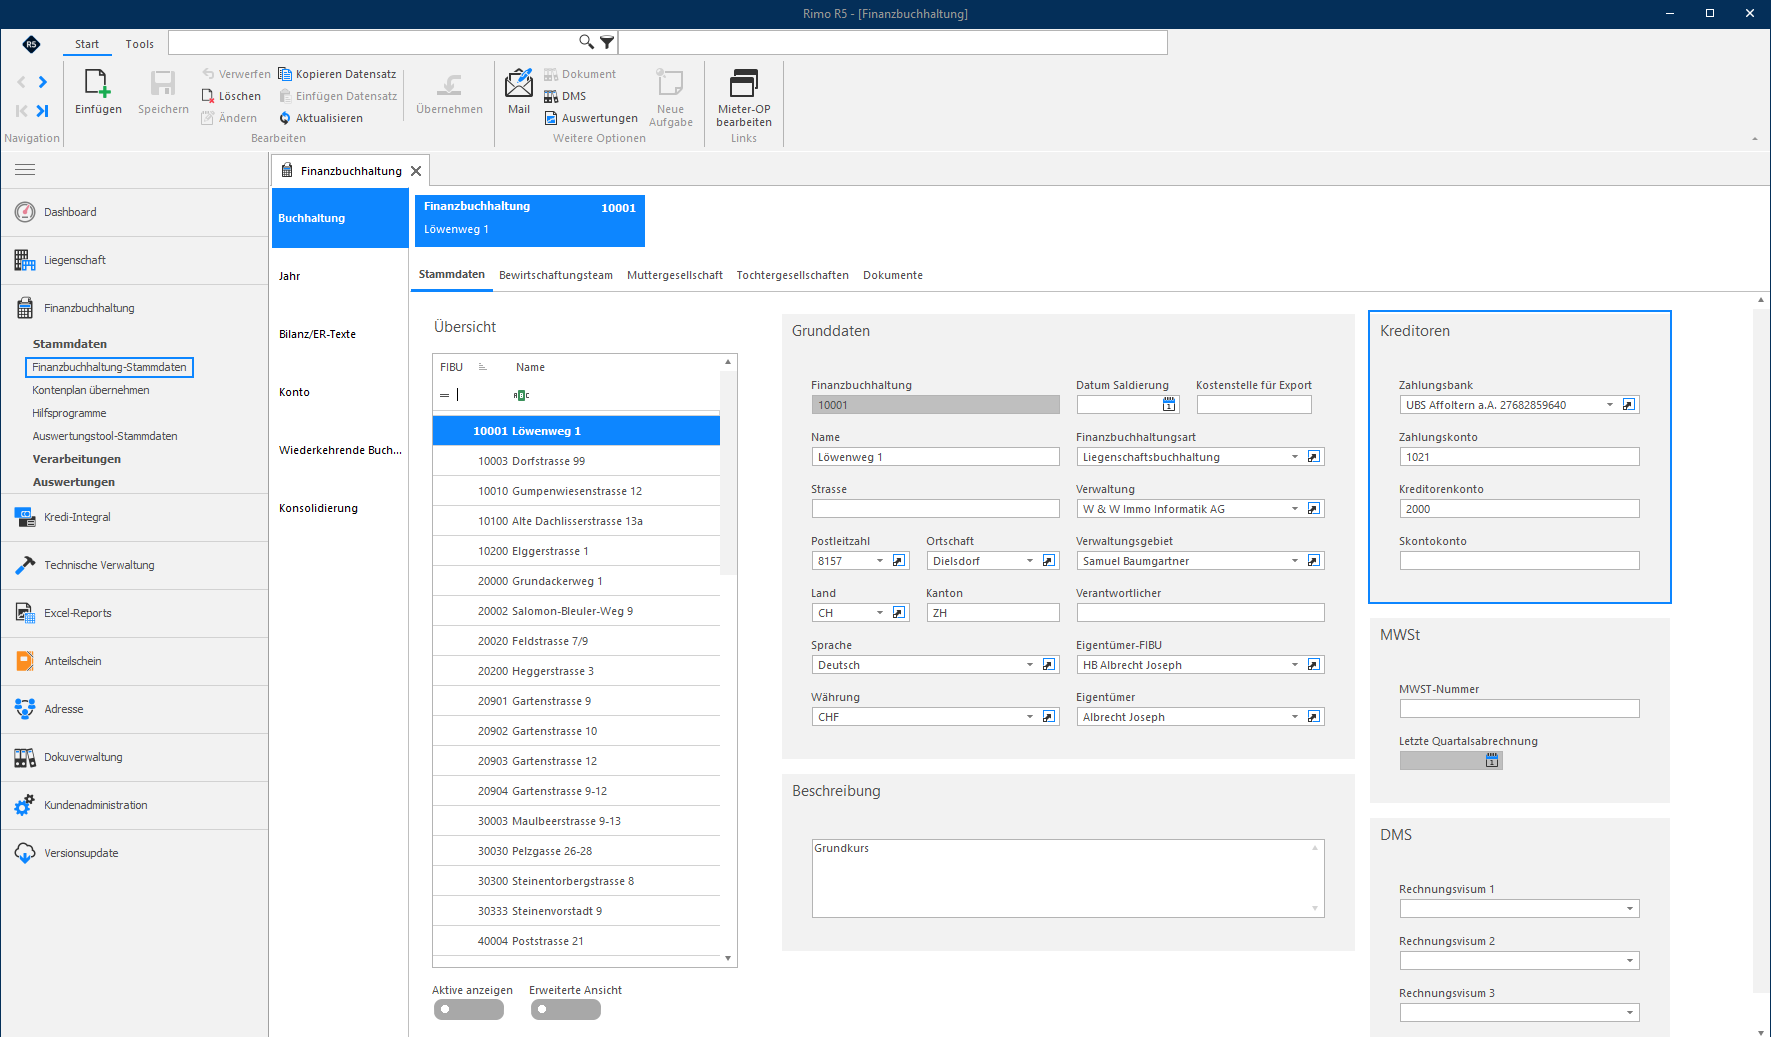Expand Verwaltung dropdown
The image size is (1771, 1037).
1295,509
